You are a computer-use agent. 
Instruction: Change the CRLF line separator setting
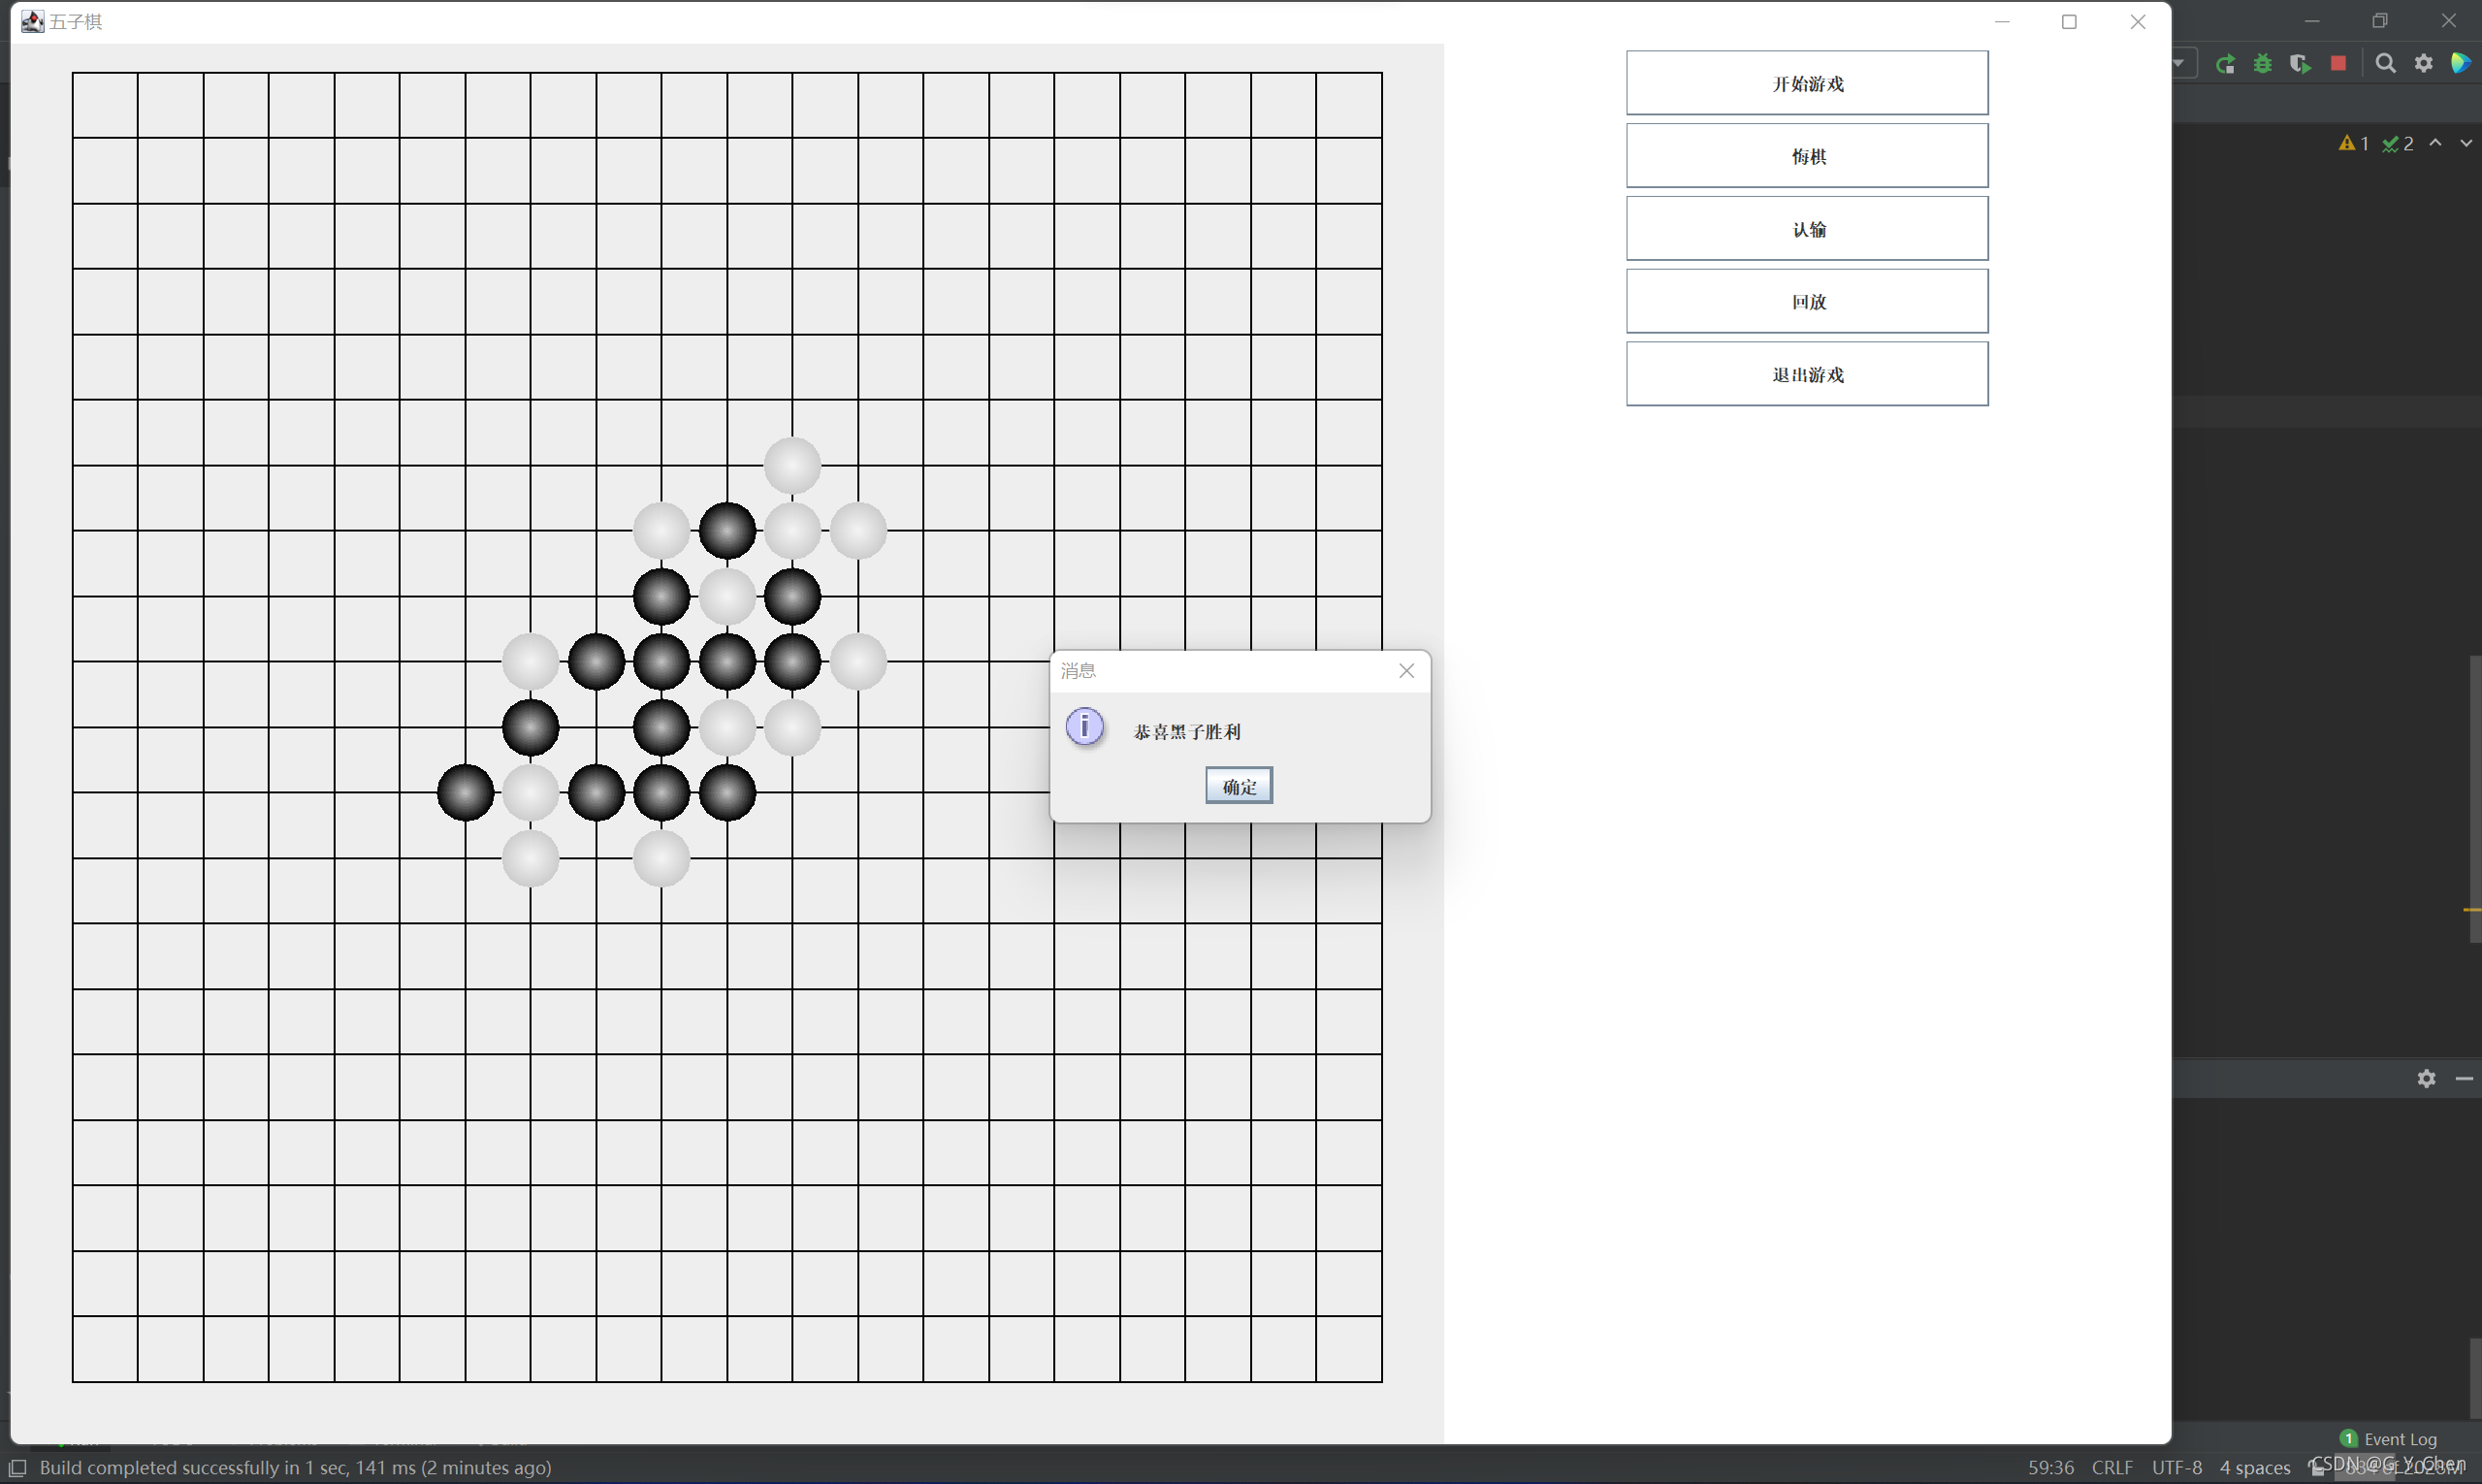point(2112,1467)
